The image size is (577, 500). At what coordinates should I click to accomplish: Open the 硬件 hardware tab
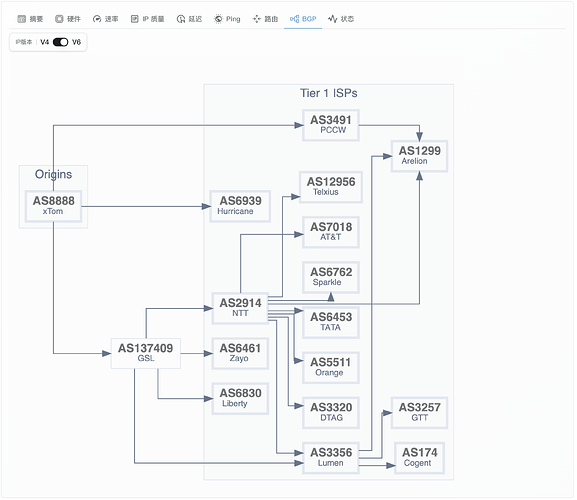68,19
